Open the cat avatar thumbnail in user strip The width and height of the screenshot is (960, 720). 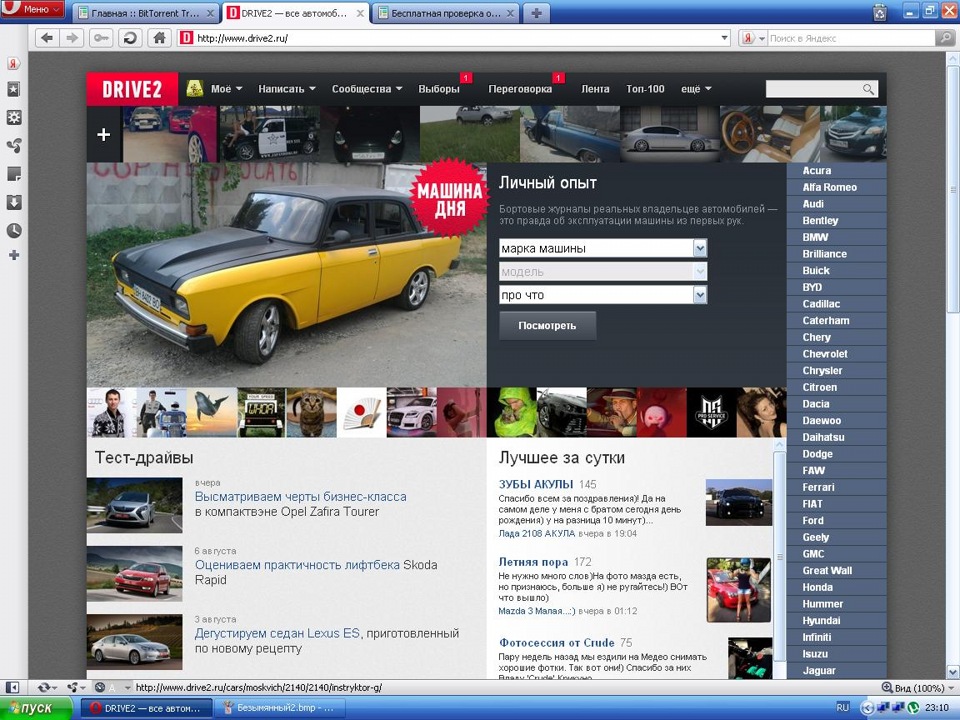pyautogui.click(x=311, y=412)
